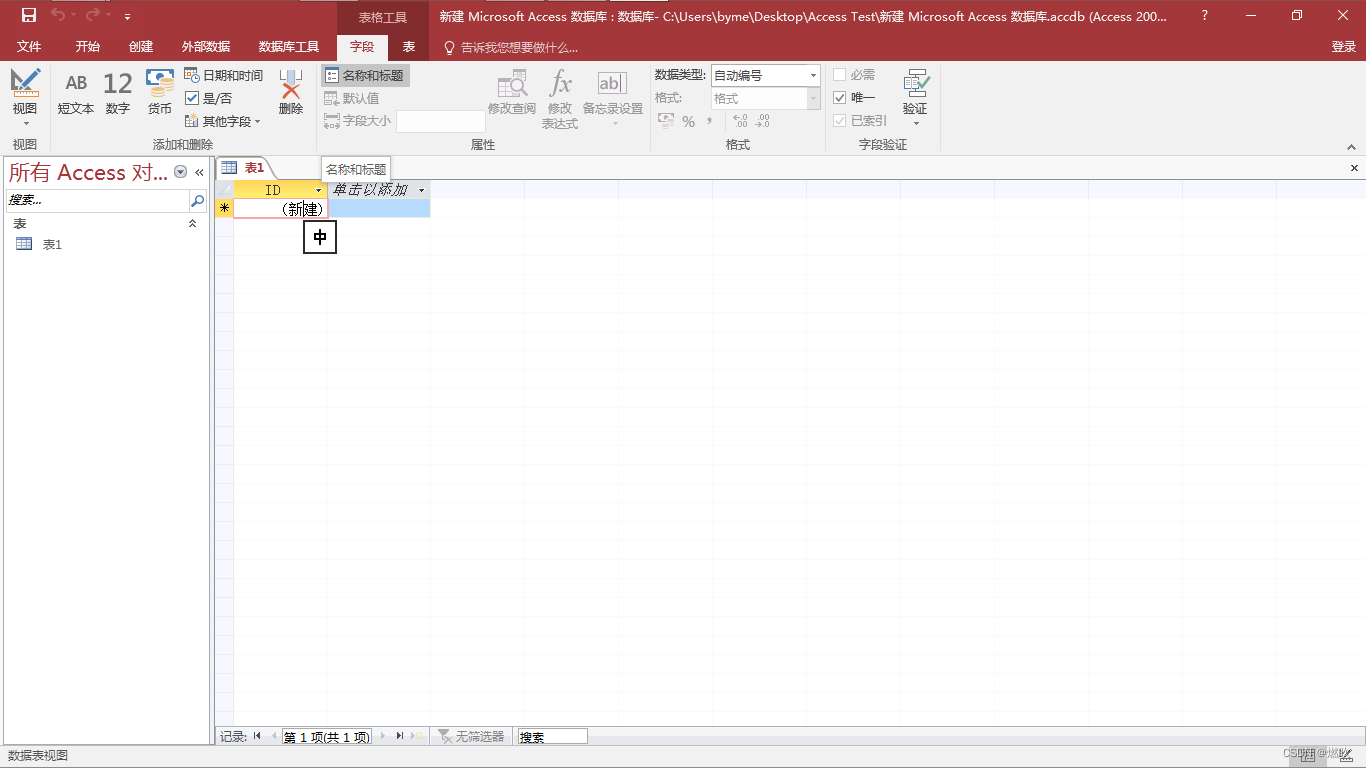Add a 日期和时间 field

coord(224,76)
